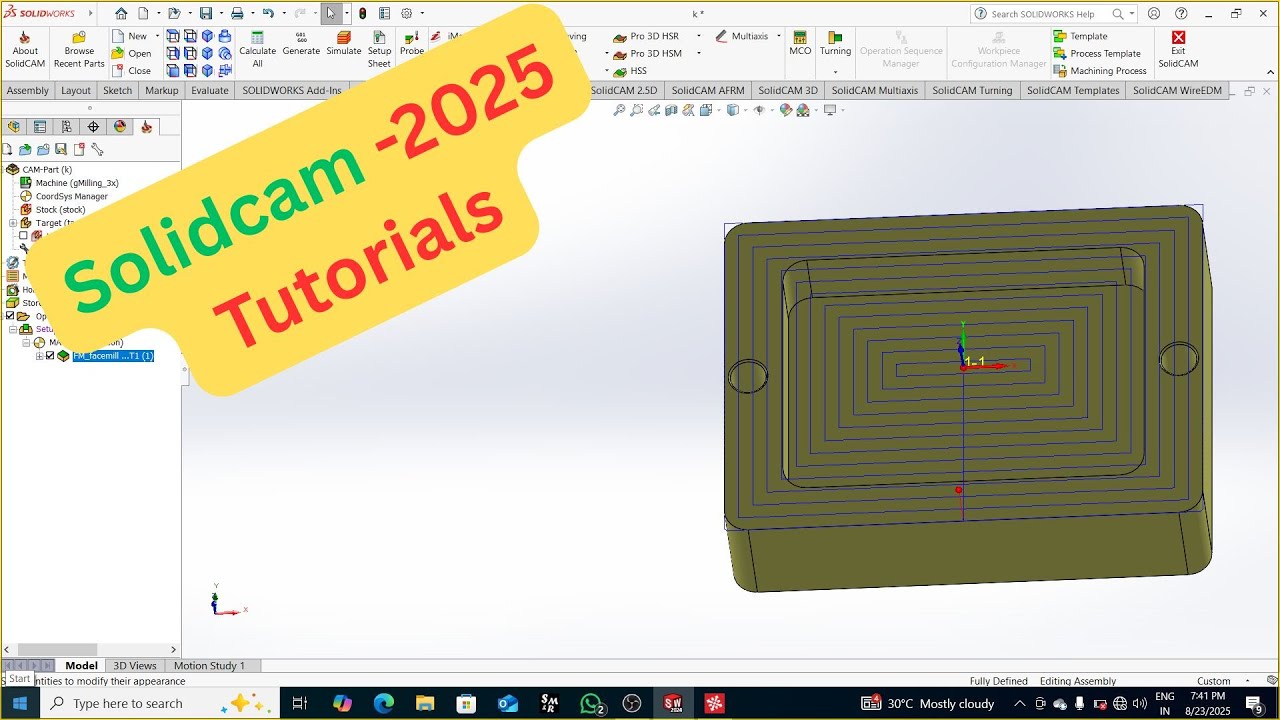Toggle FM_facemill operation checkbox
Image resolution: width=1280 pixels, height=720 pixels.
[50, 356]
